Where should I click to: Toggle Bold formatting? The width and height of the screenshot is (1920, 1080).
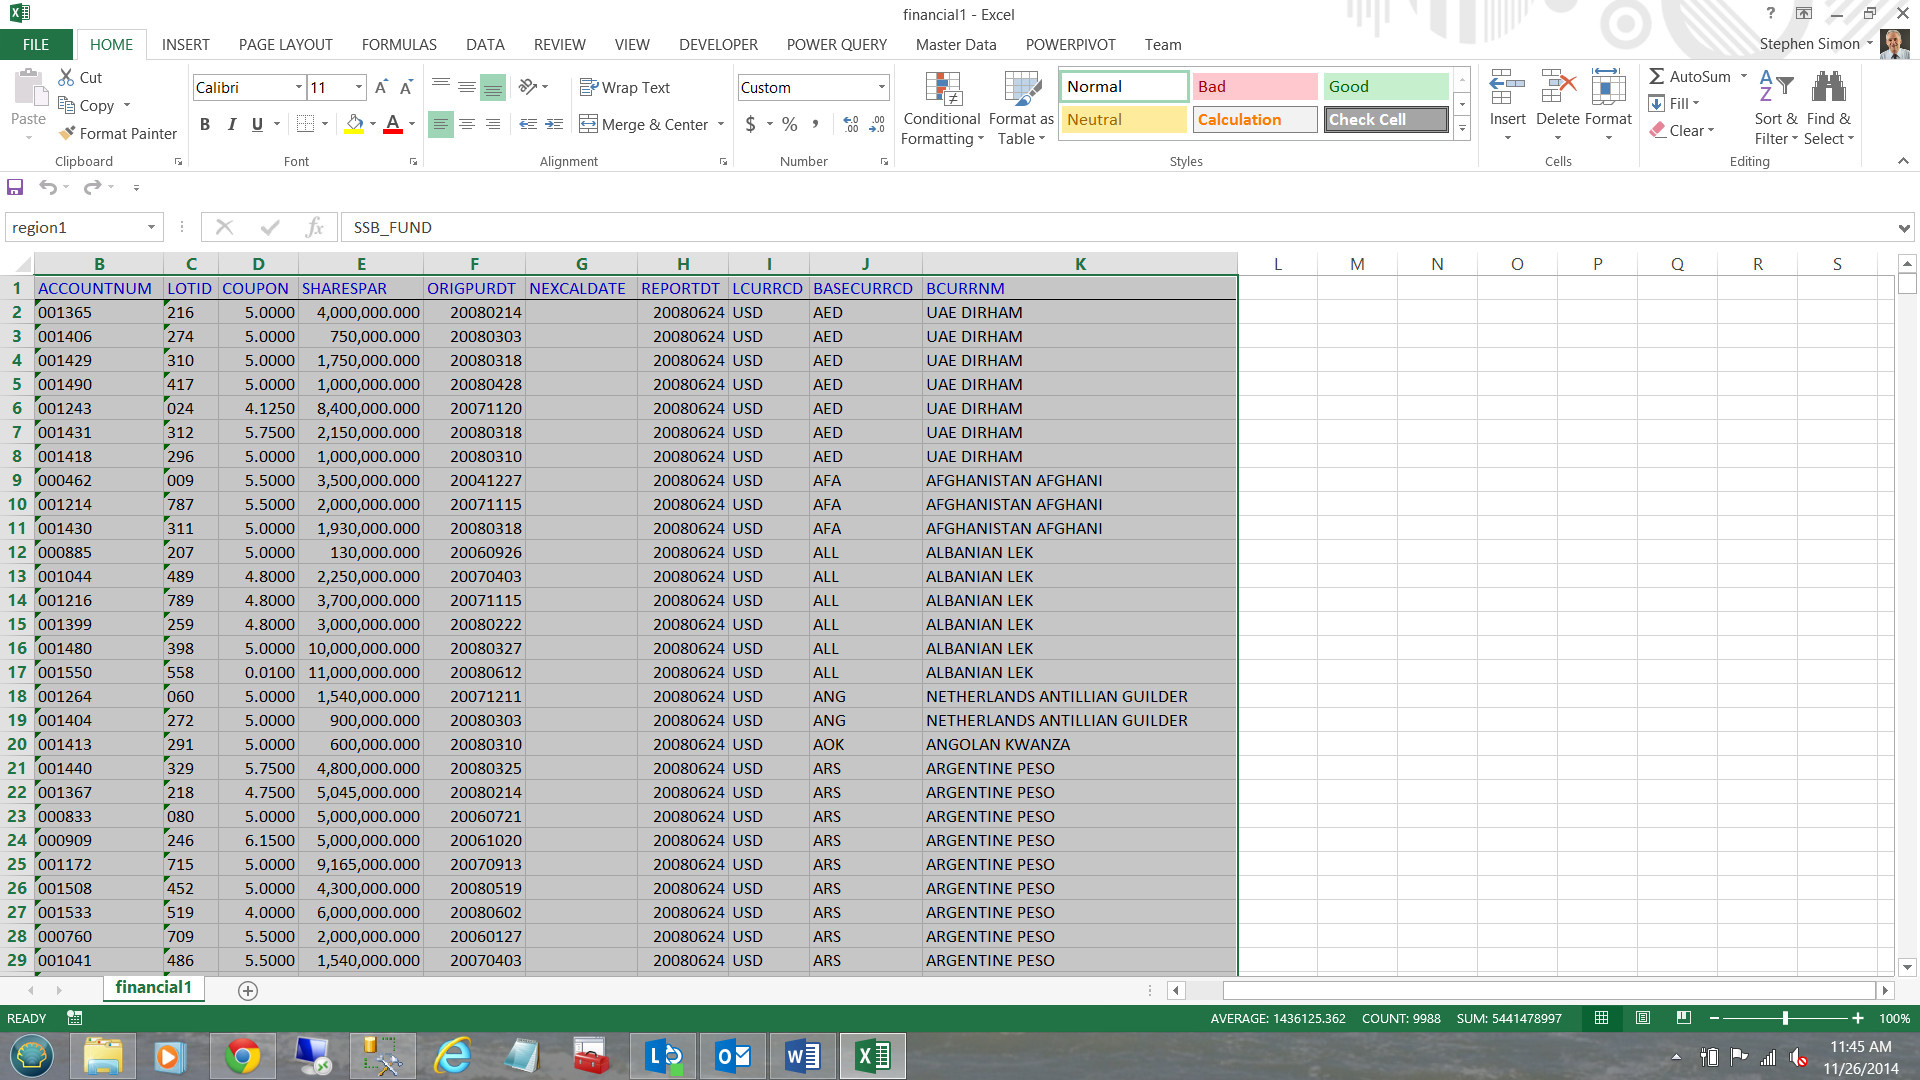point(205,124)
